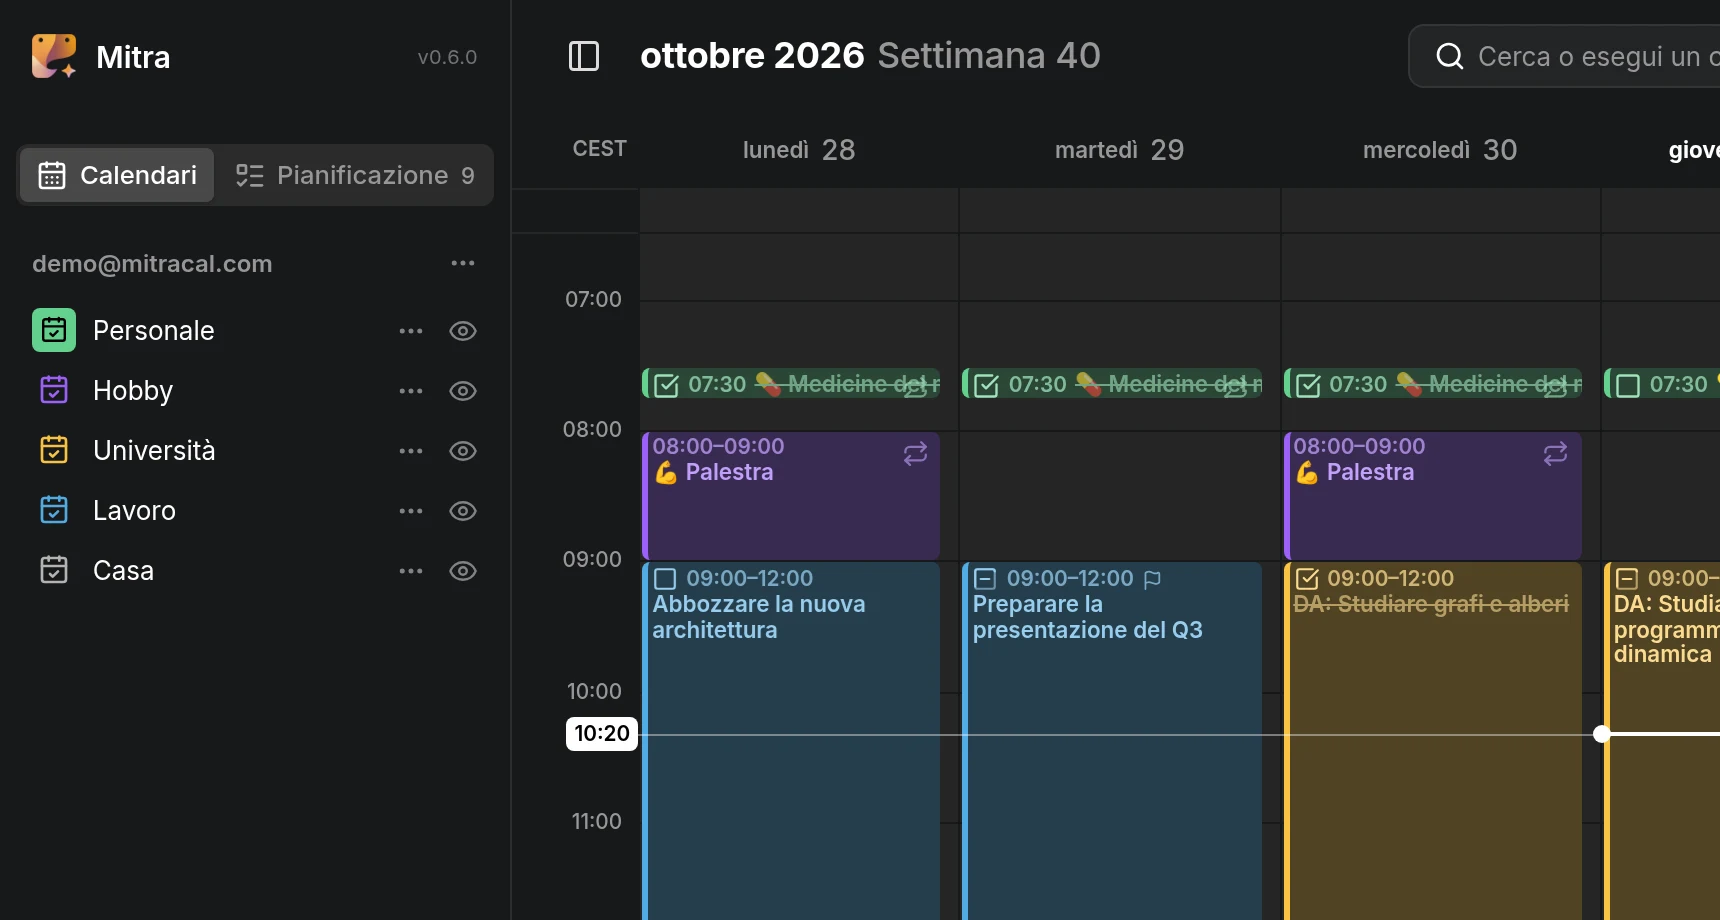Hide the Lavoro calendar
Screen dimensions: 1720x920
463,511
